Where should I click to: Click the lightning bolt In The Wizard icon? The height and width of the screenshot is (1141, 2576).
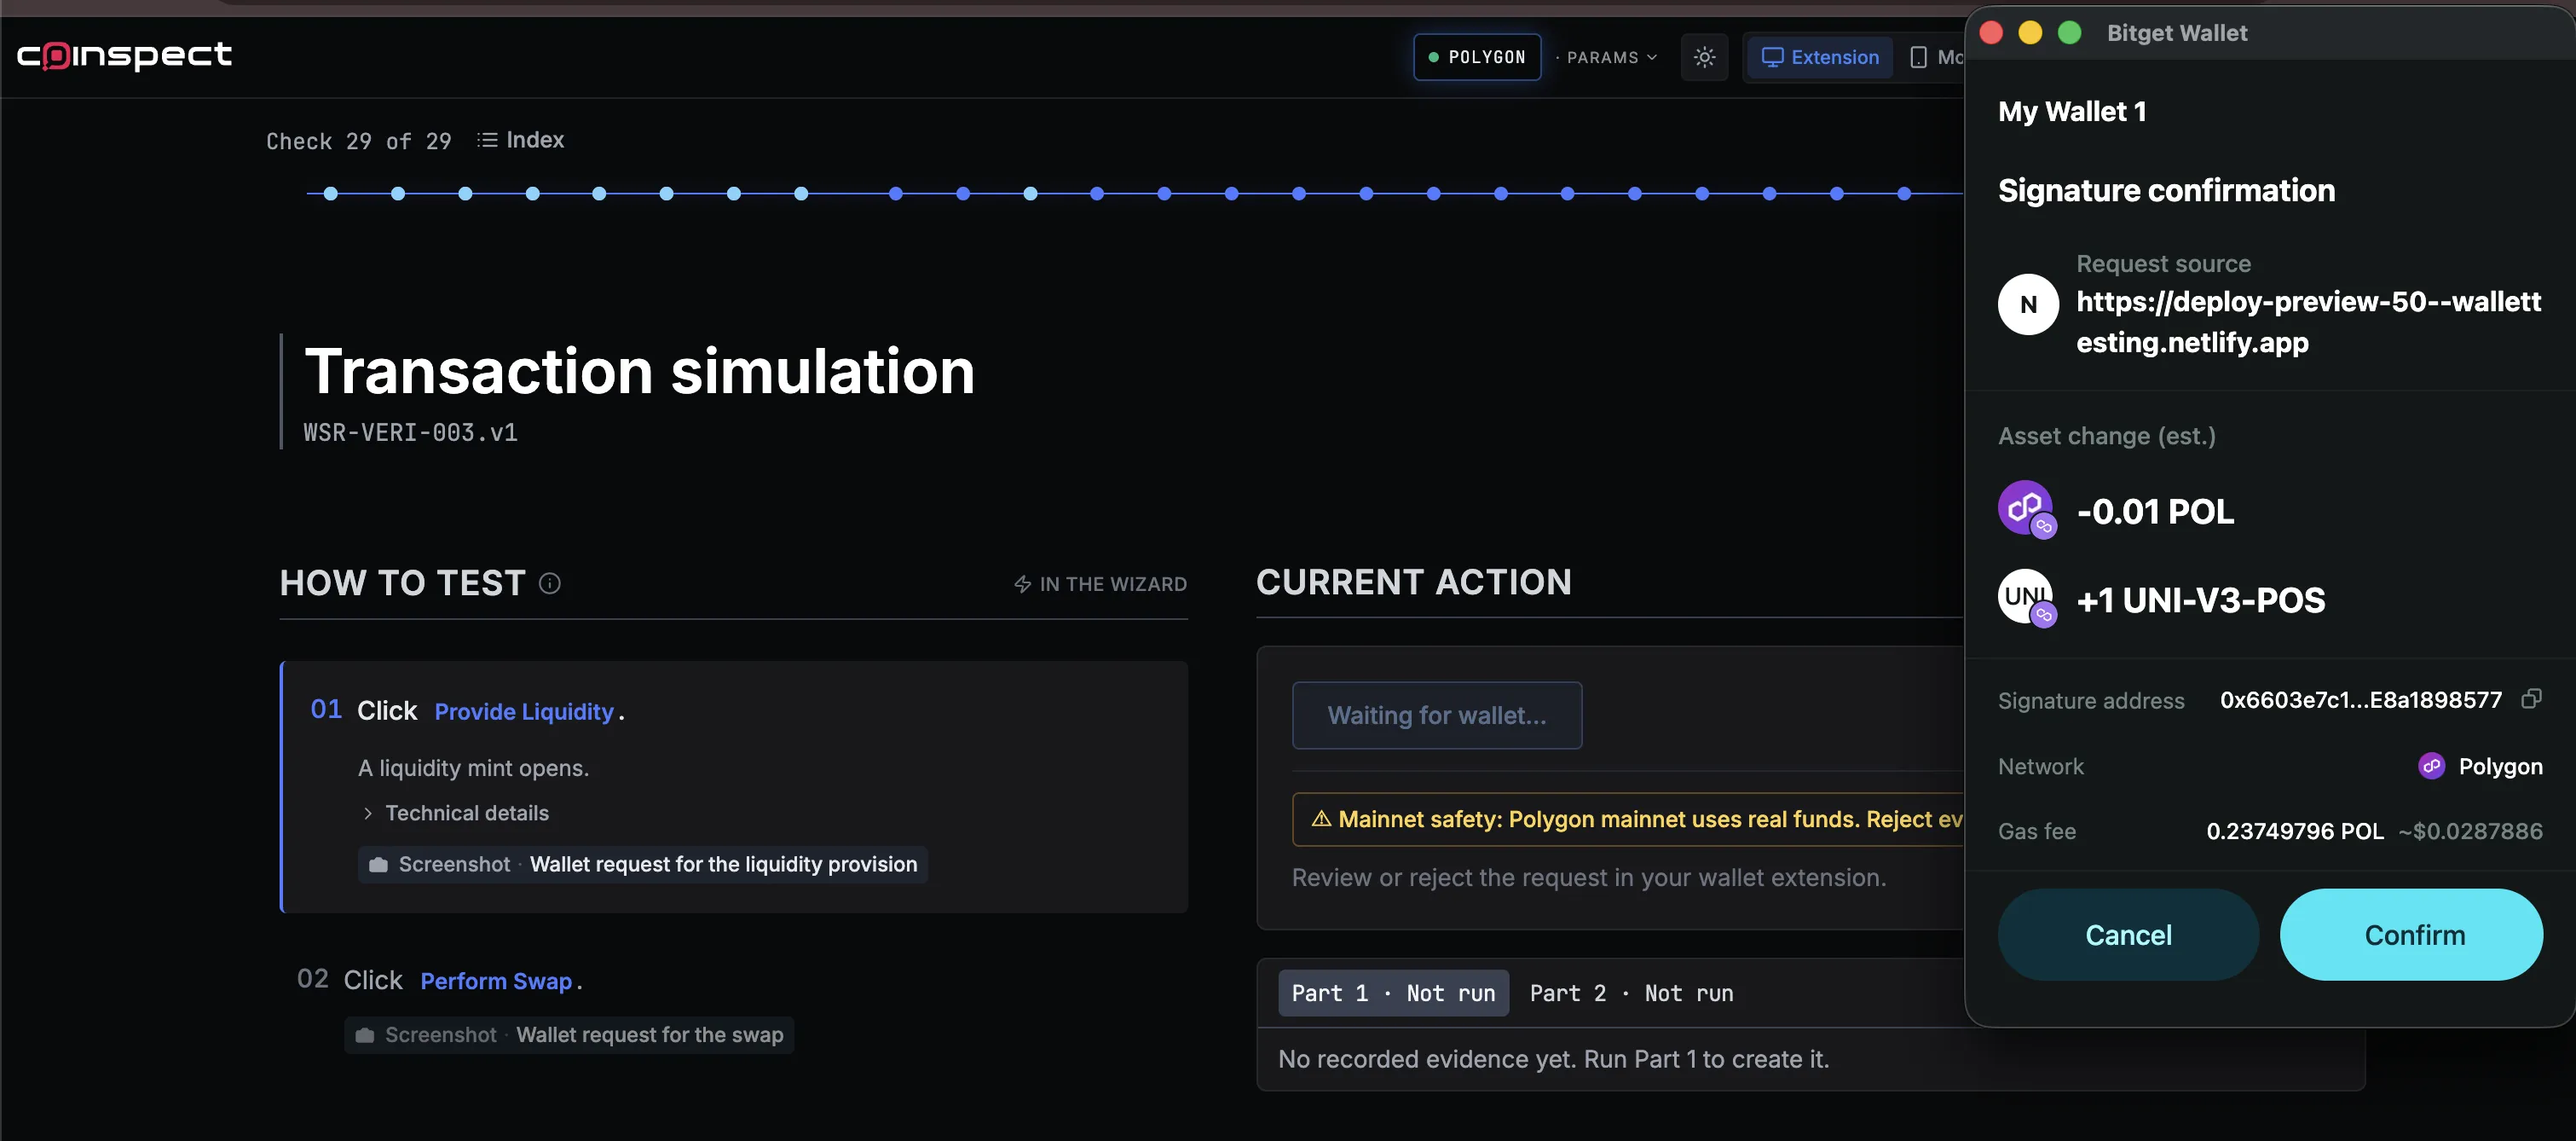[x=1022, y=584]
